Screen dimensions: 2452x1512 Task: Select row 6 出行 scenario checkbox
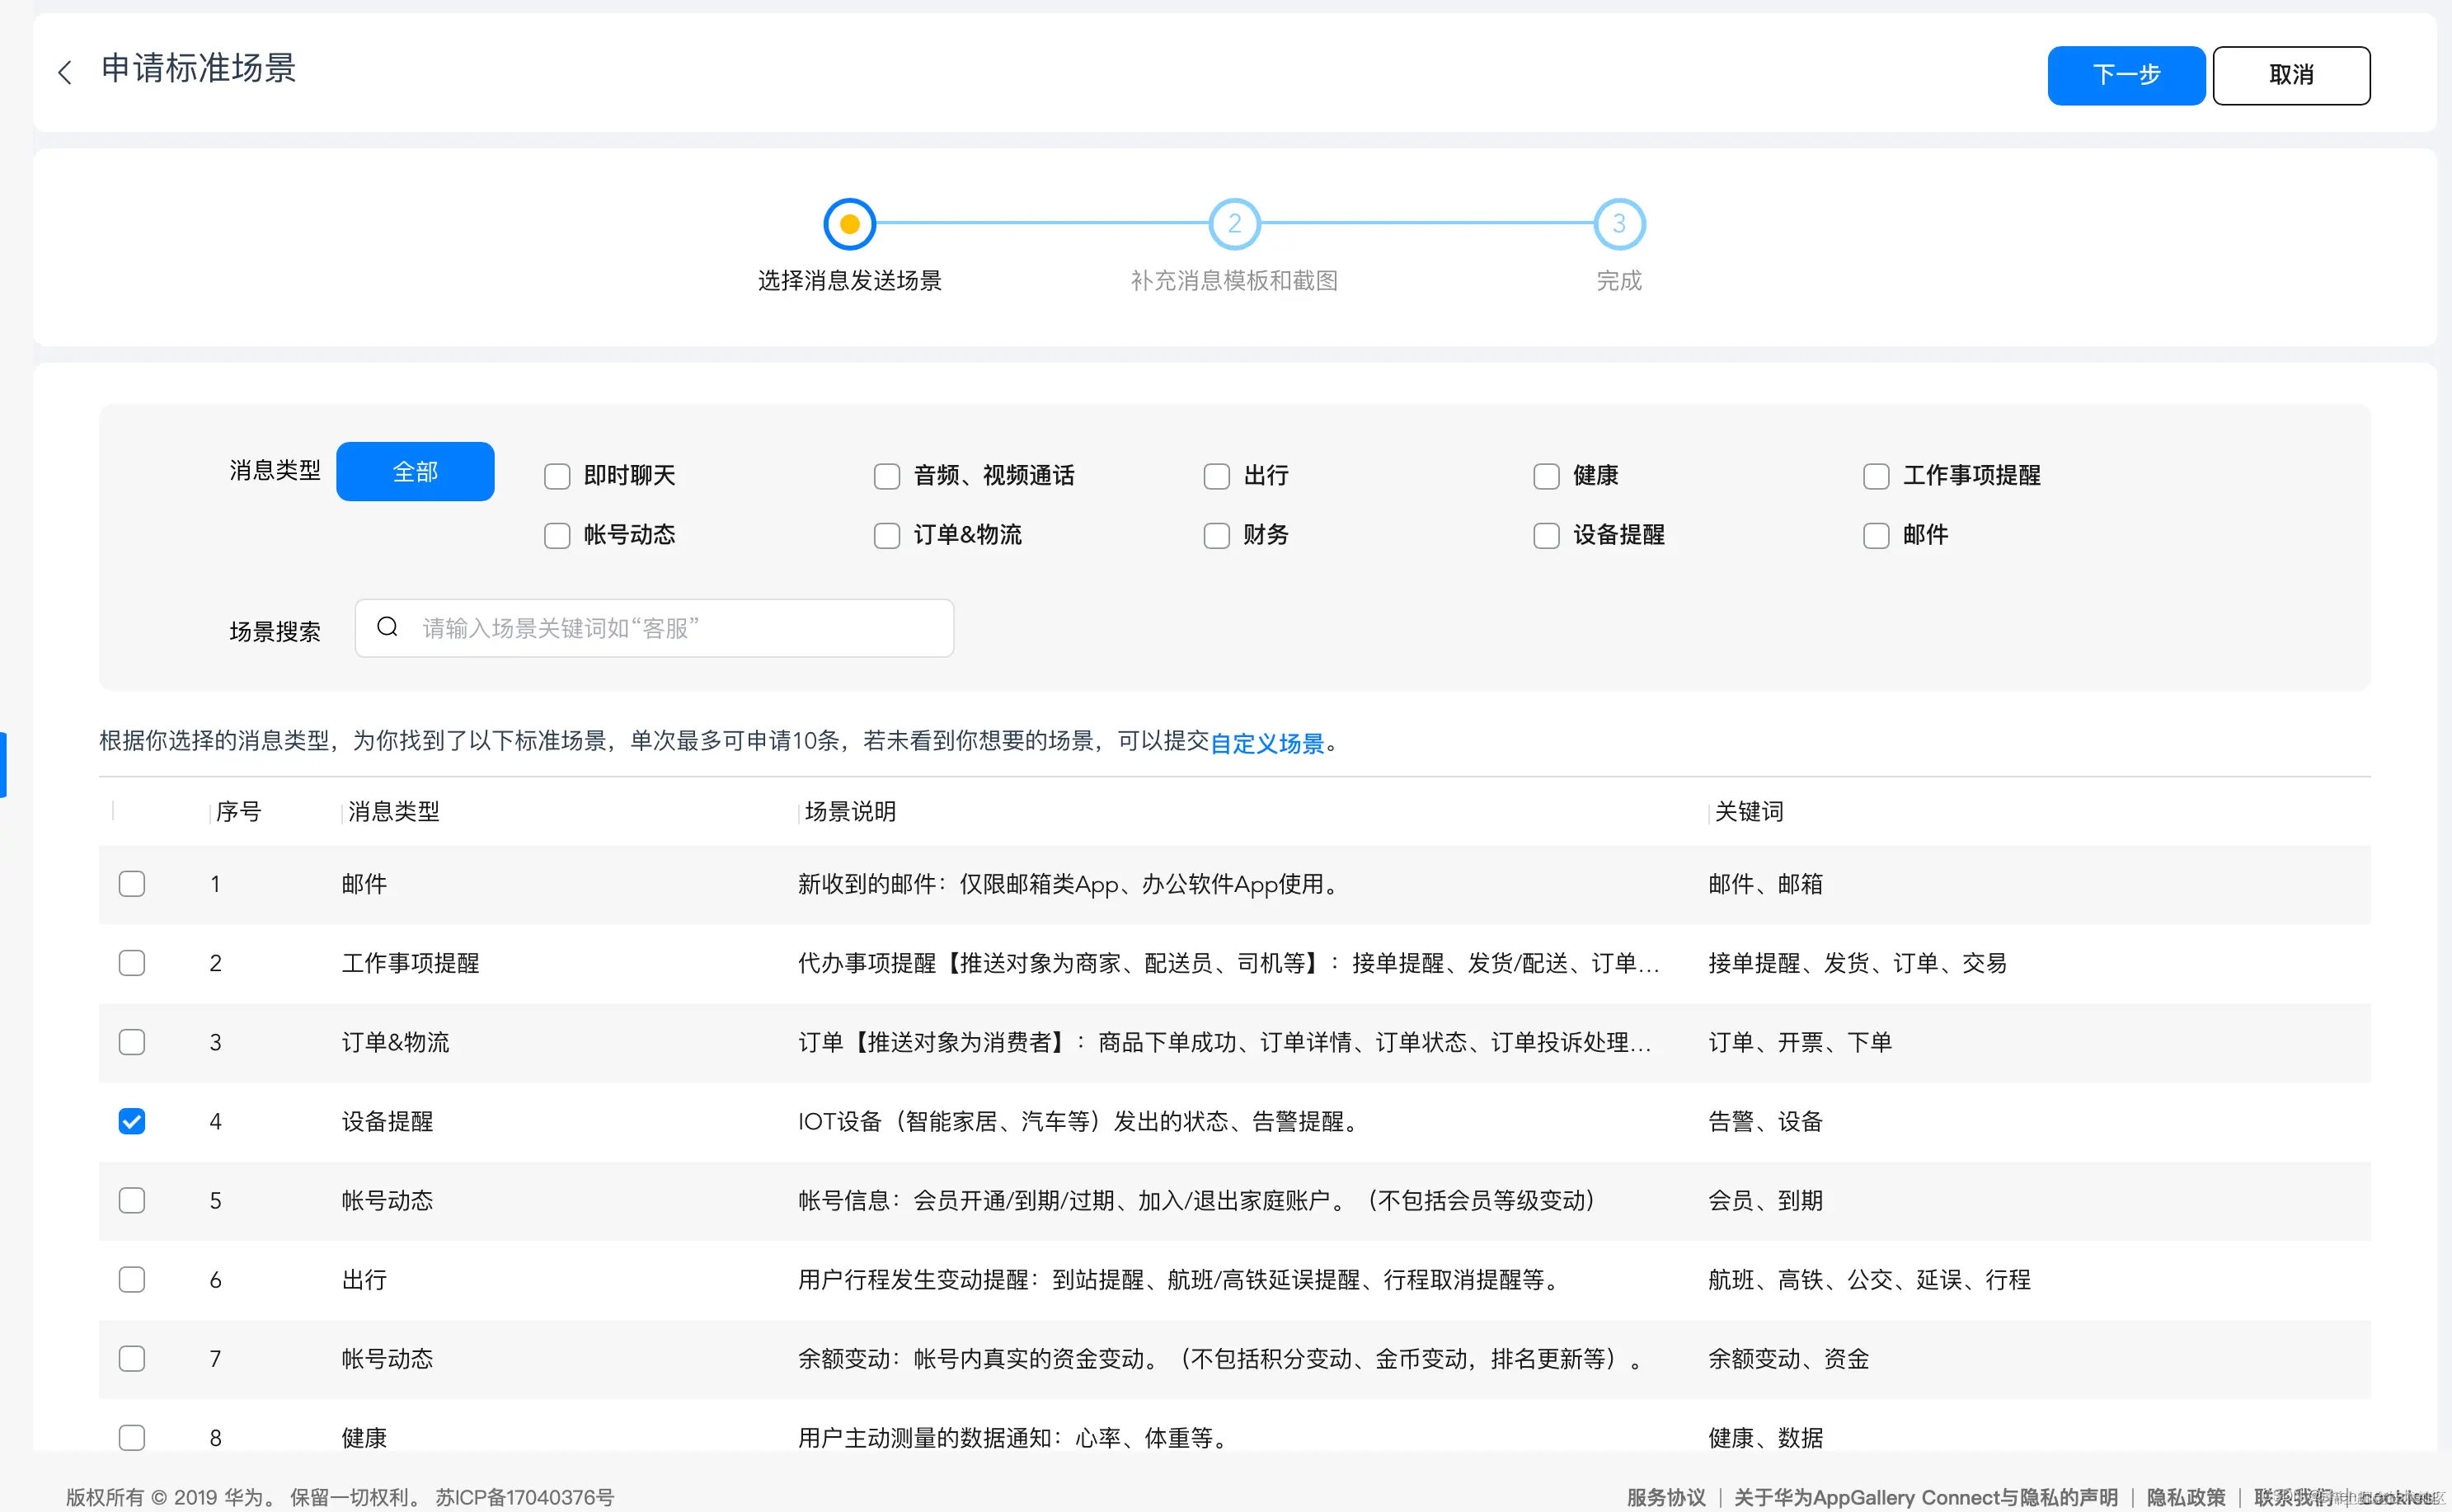point(131,1279)
